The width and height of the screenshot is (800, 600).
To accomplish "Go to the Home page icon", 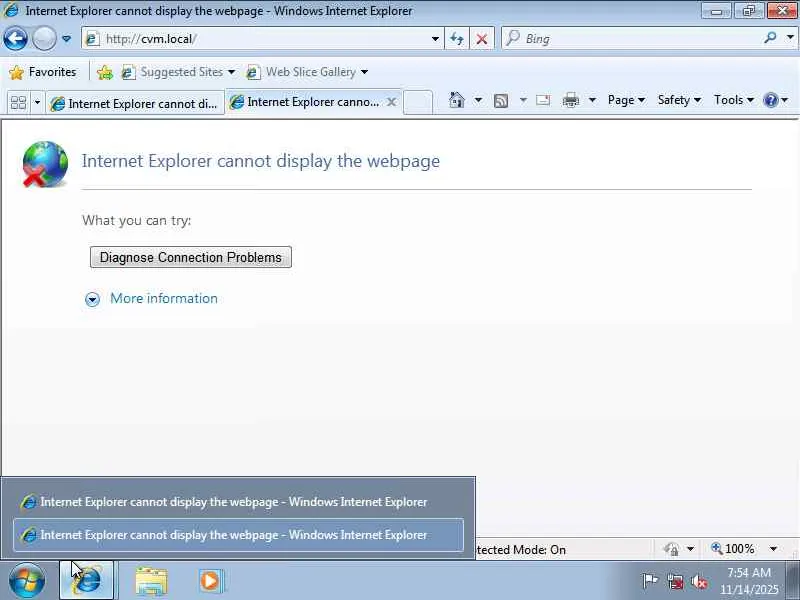I will 457,100.
